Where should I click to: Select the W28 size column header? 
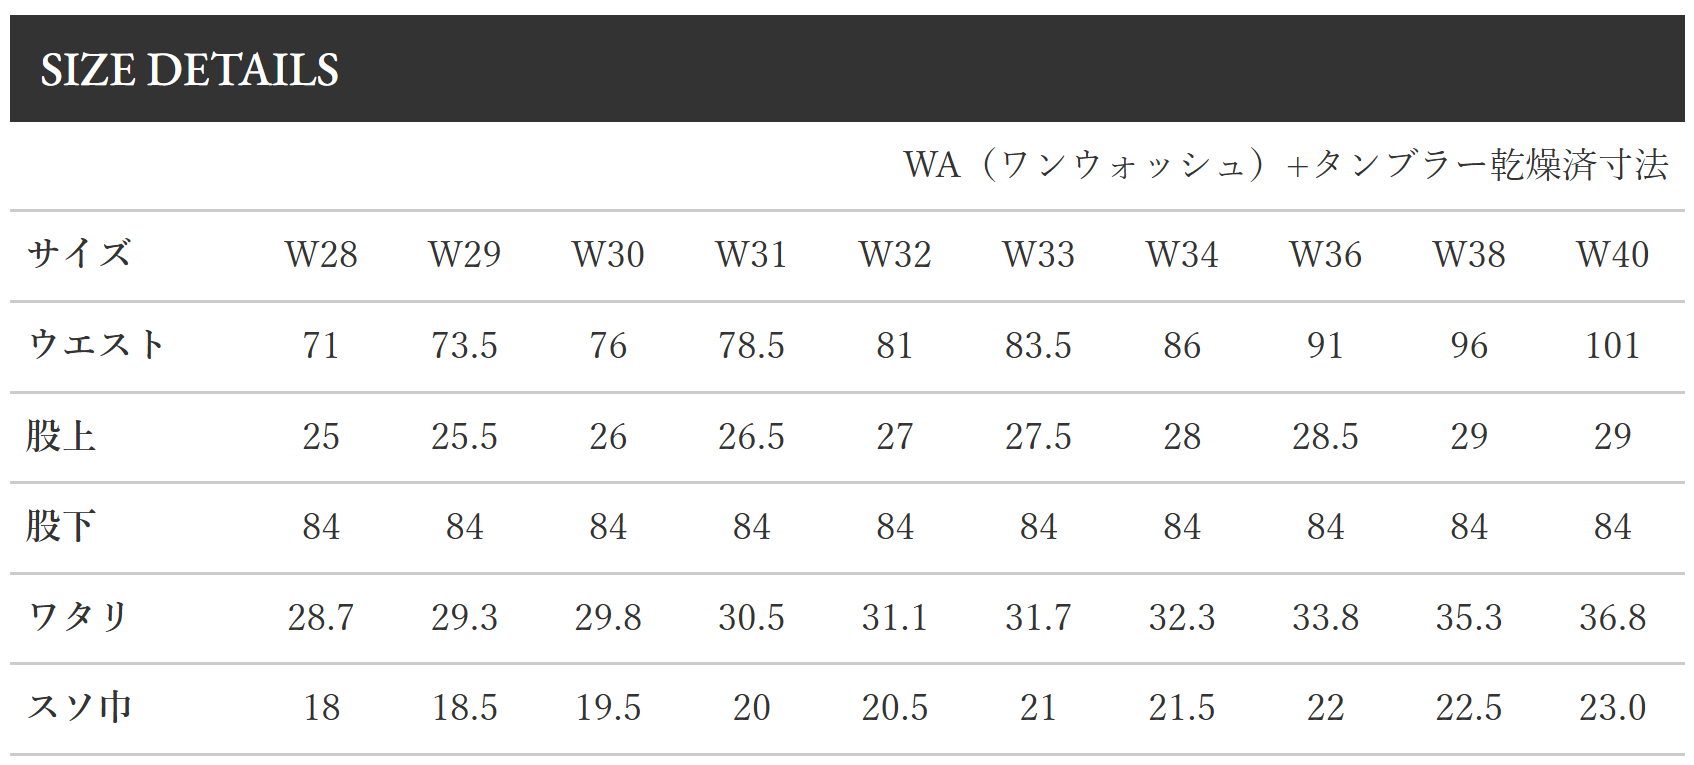coord(321,255)
